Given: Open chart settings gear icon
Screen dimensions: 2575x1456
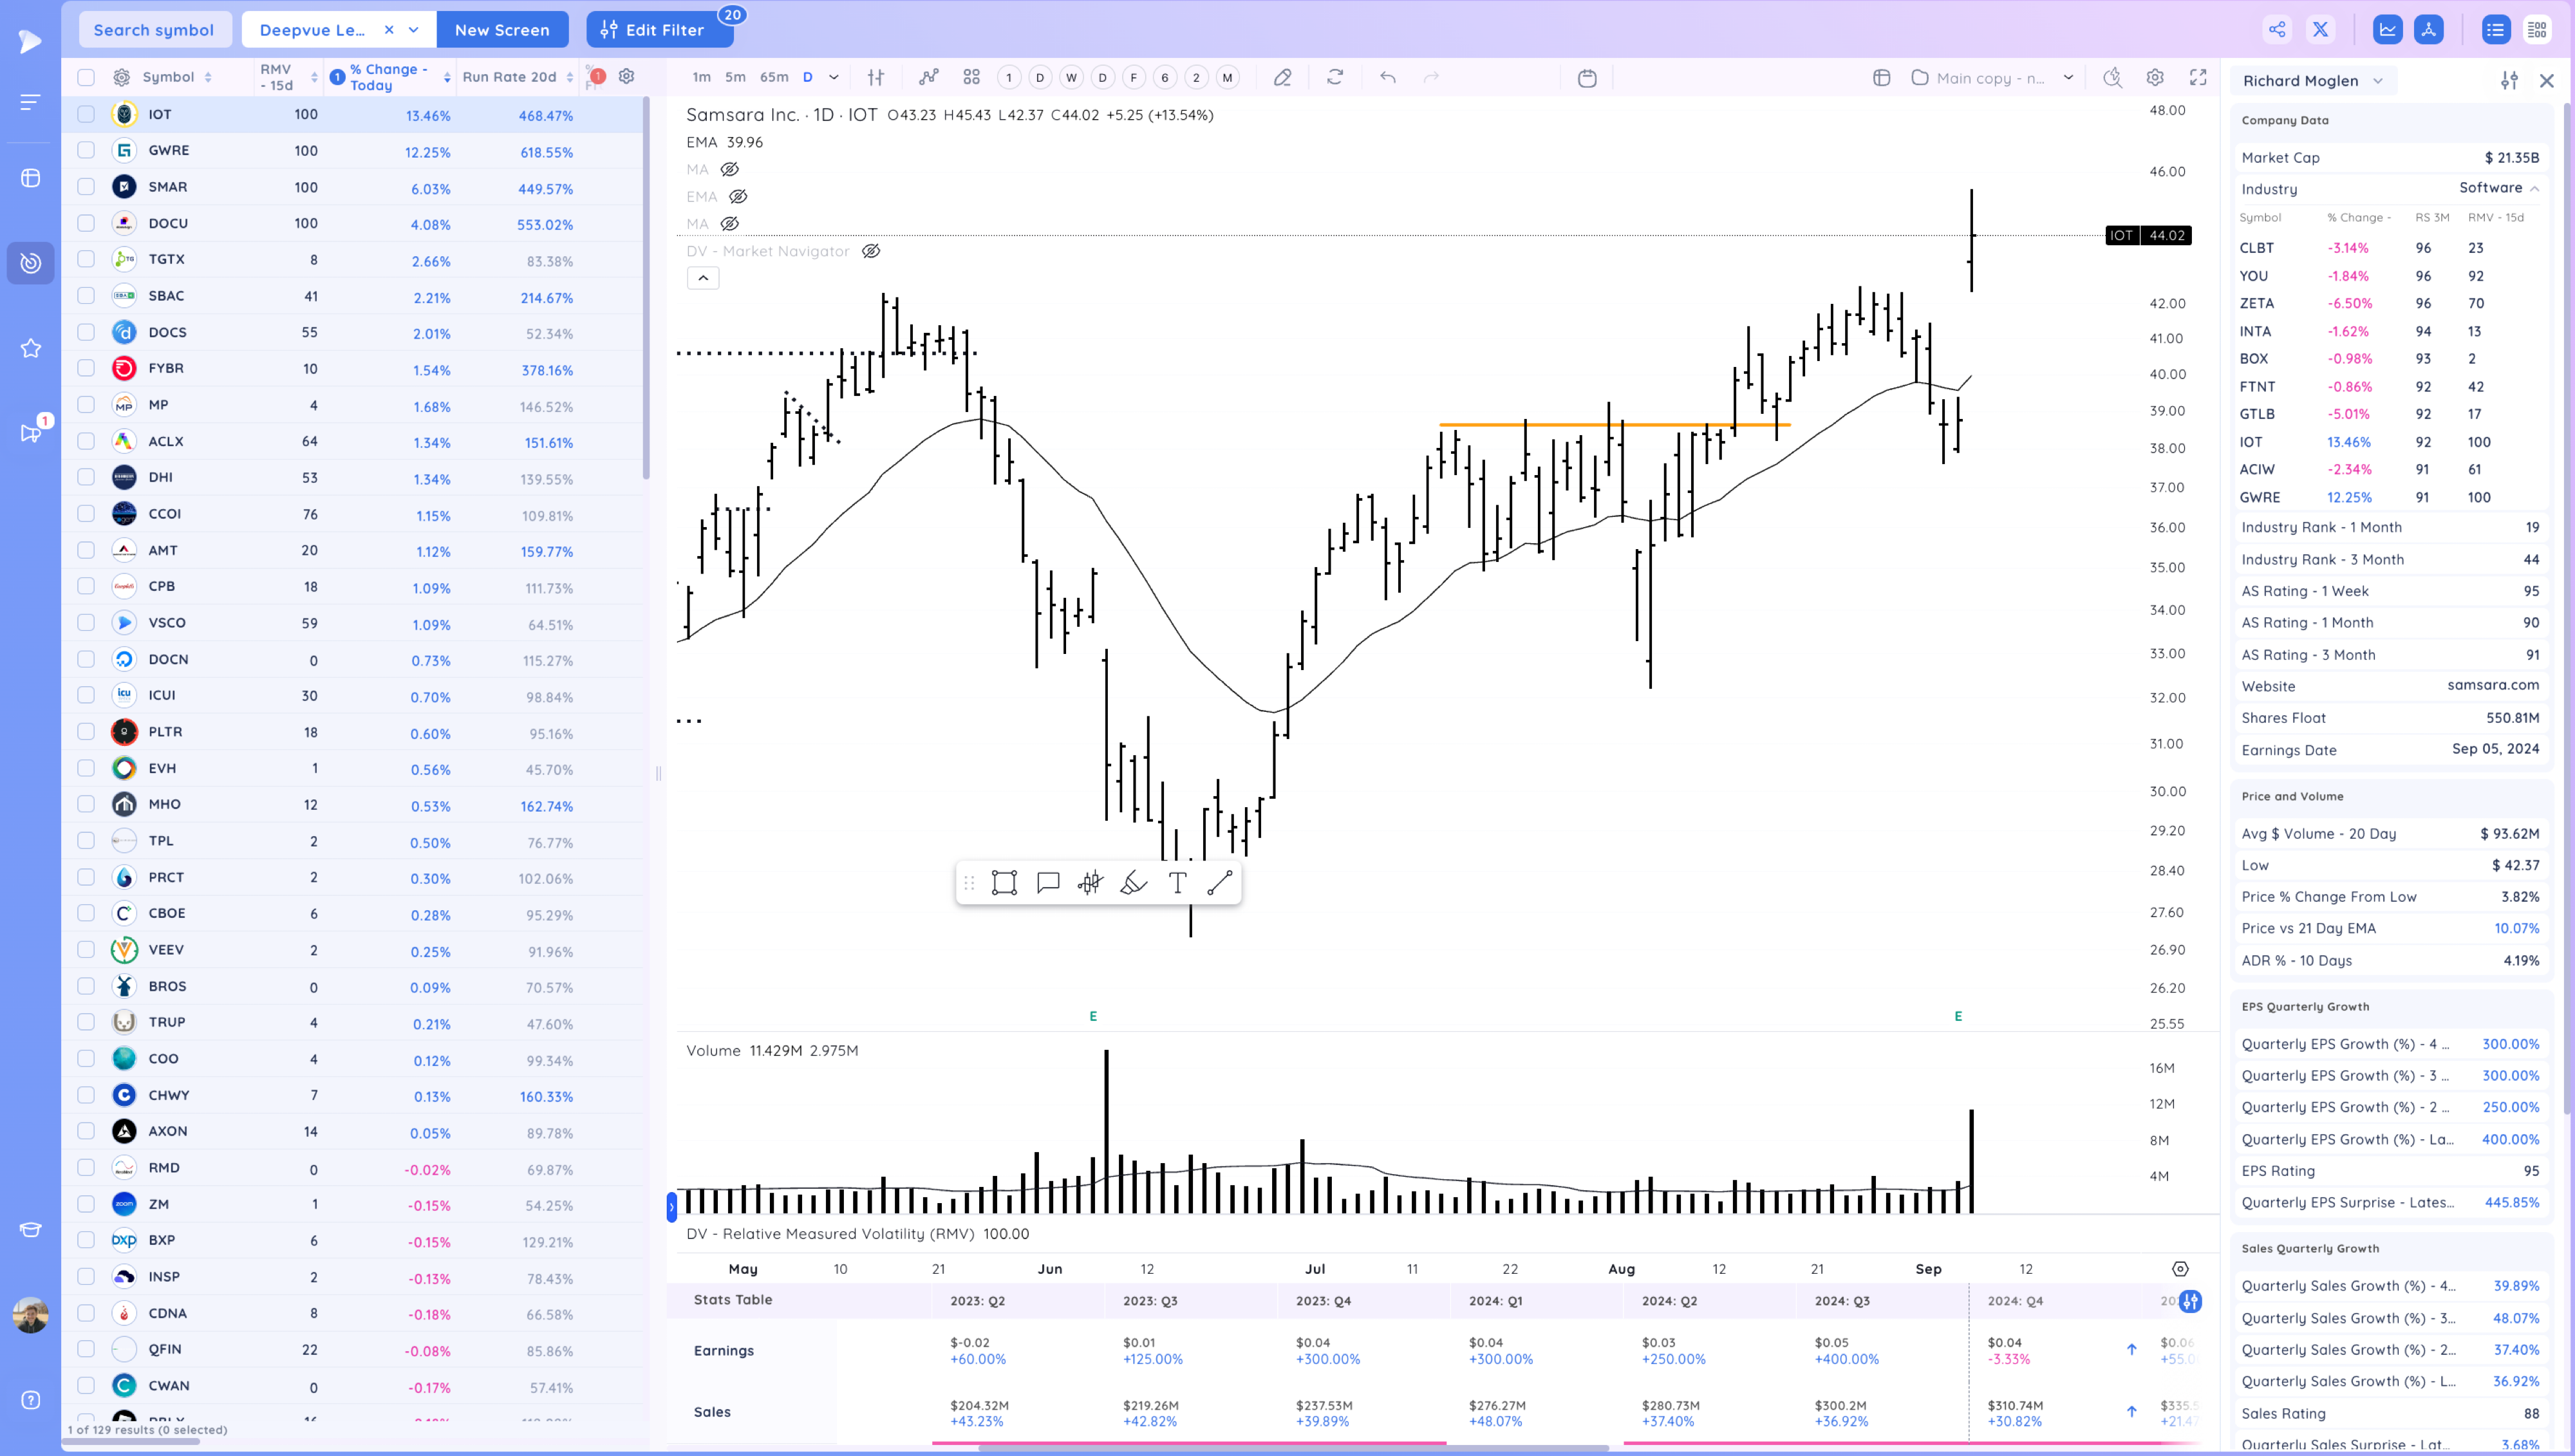Looking at the screenshot, I should [2155, 77].
